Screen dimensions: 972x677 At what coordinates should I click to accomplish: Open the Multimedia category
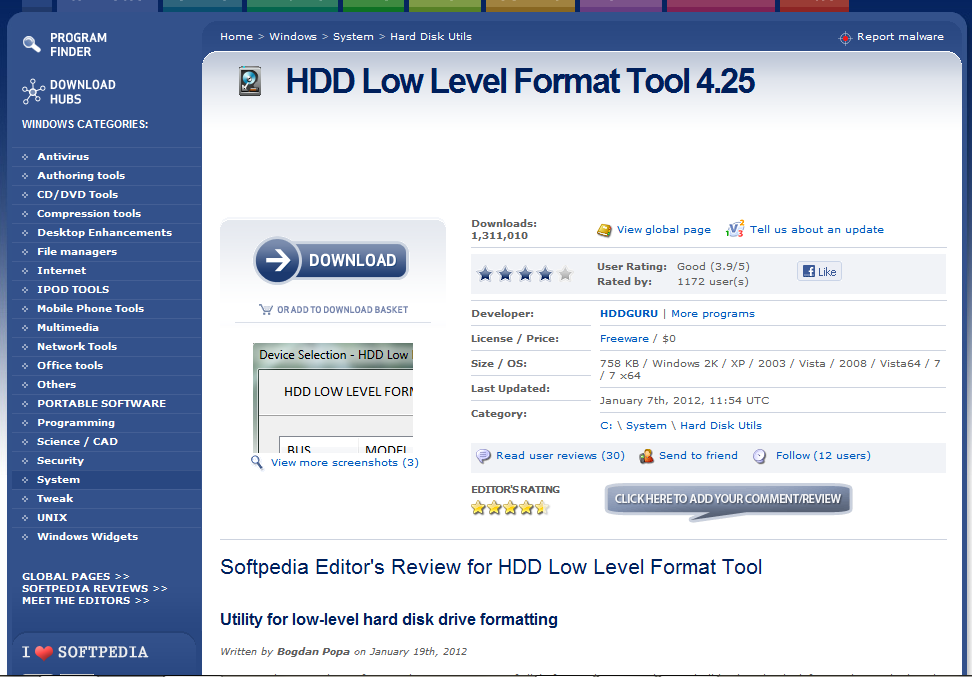tap(68, 327)
